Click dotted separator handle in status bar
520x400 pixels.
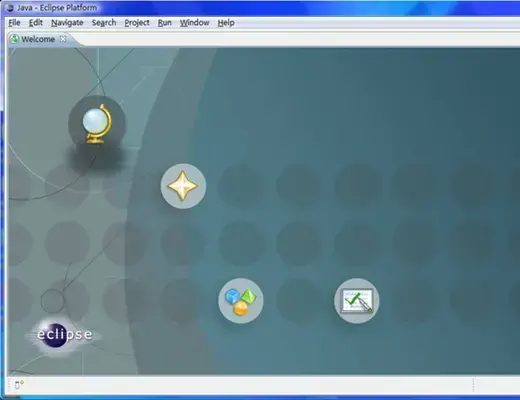pos(473,385)
